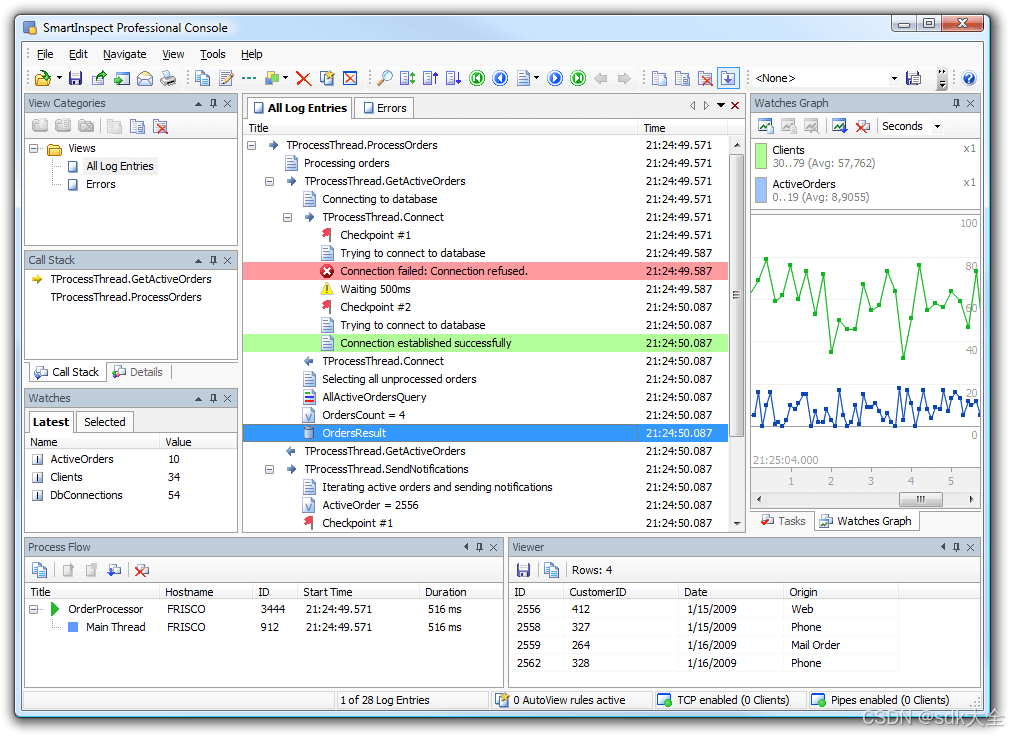Collapse the View Categories panel
1009x736 pixels.
point(198,103)
